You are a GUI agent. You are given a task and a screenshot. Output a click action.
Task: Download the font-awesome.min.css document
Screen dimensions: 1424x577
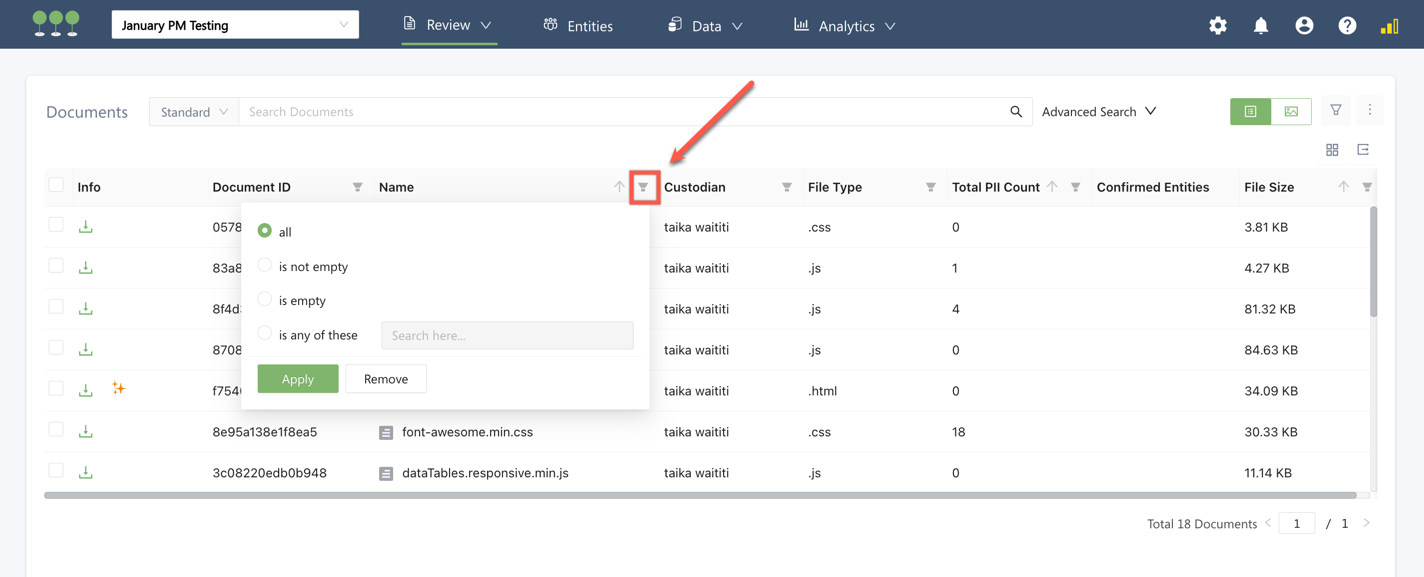(x=86, y=432)
